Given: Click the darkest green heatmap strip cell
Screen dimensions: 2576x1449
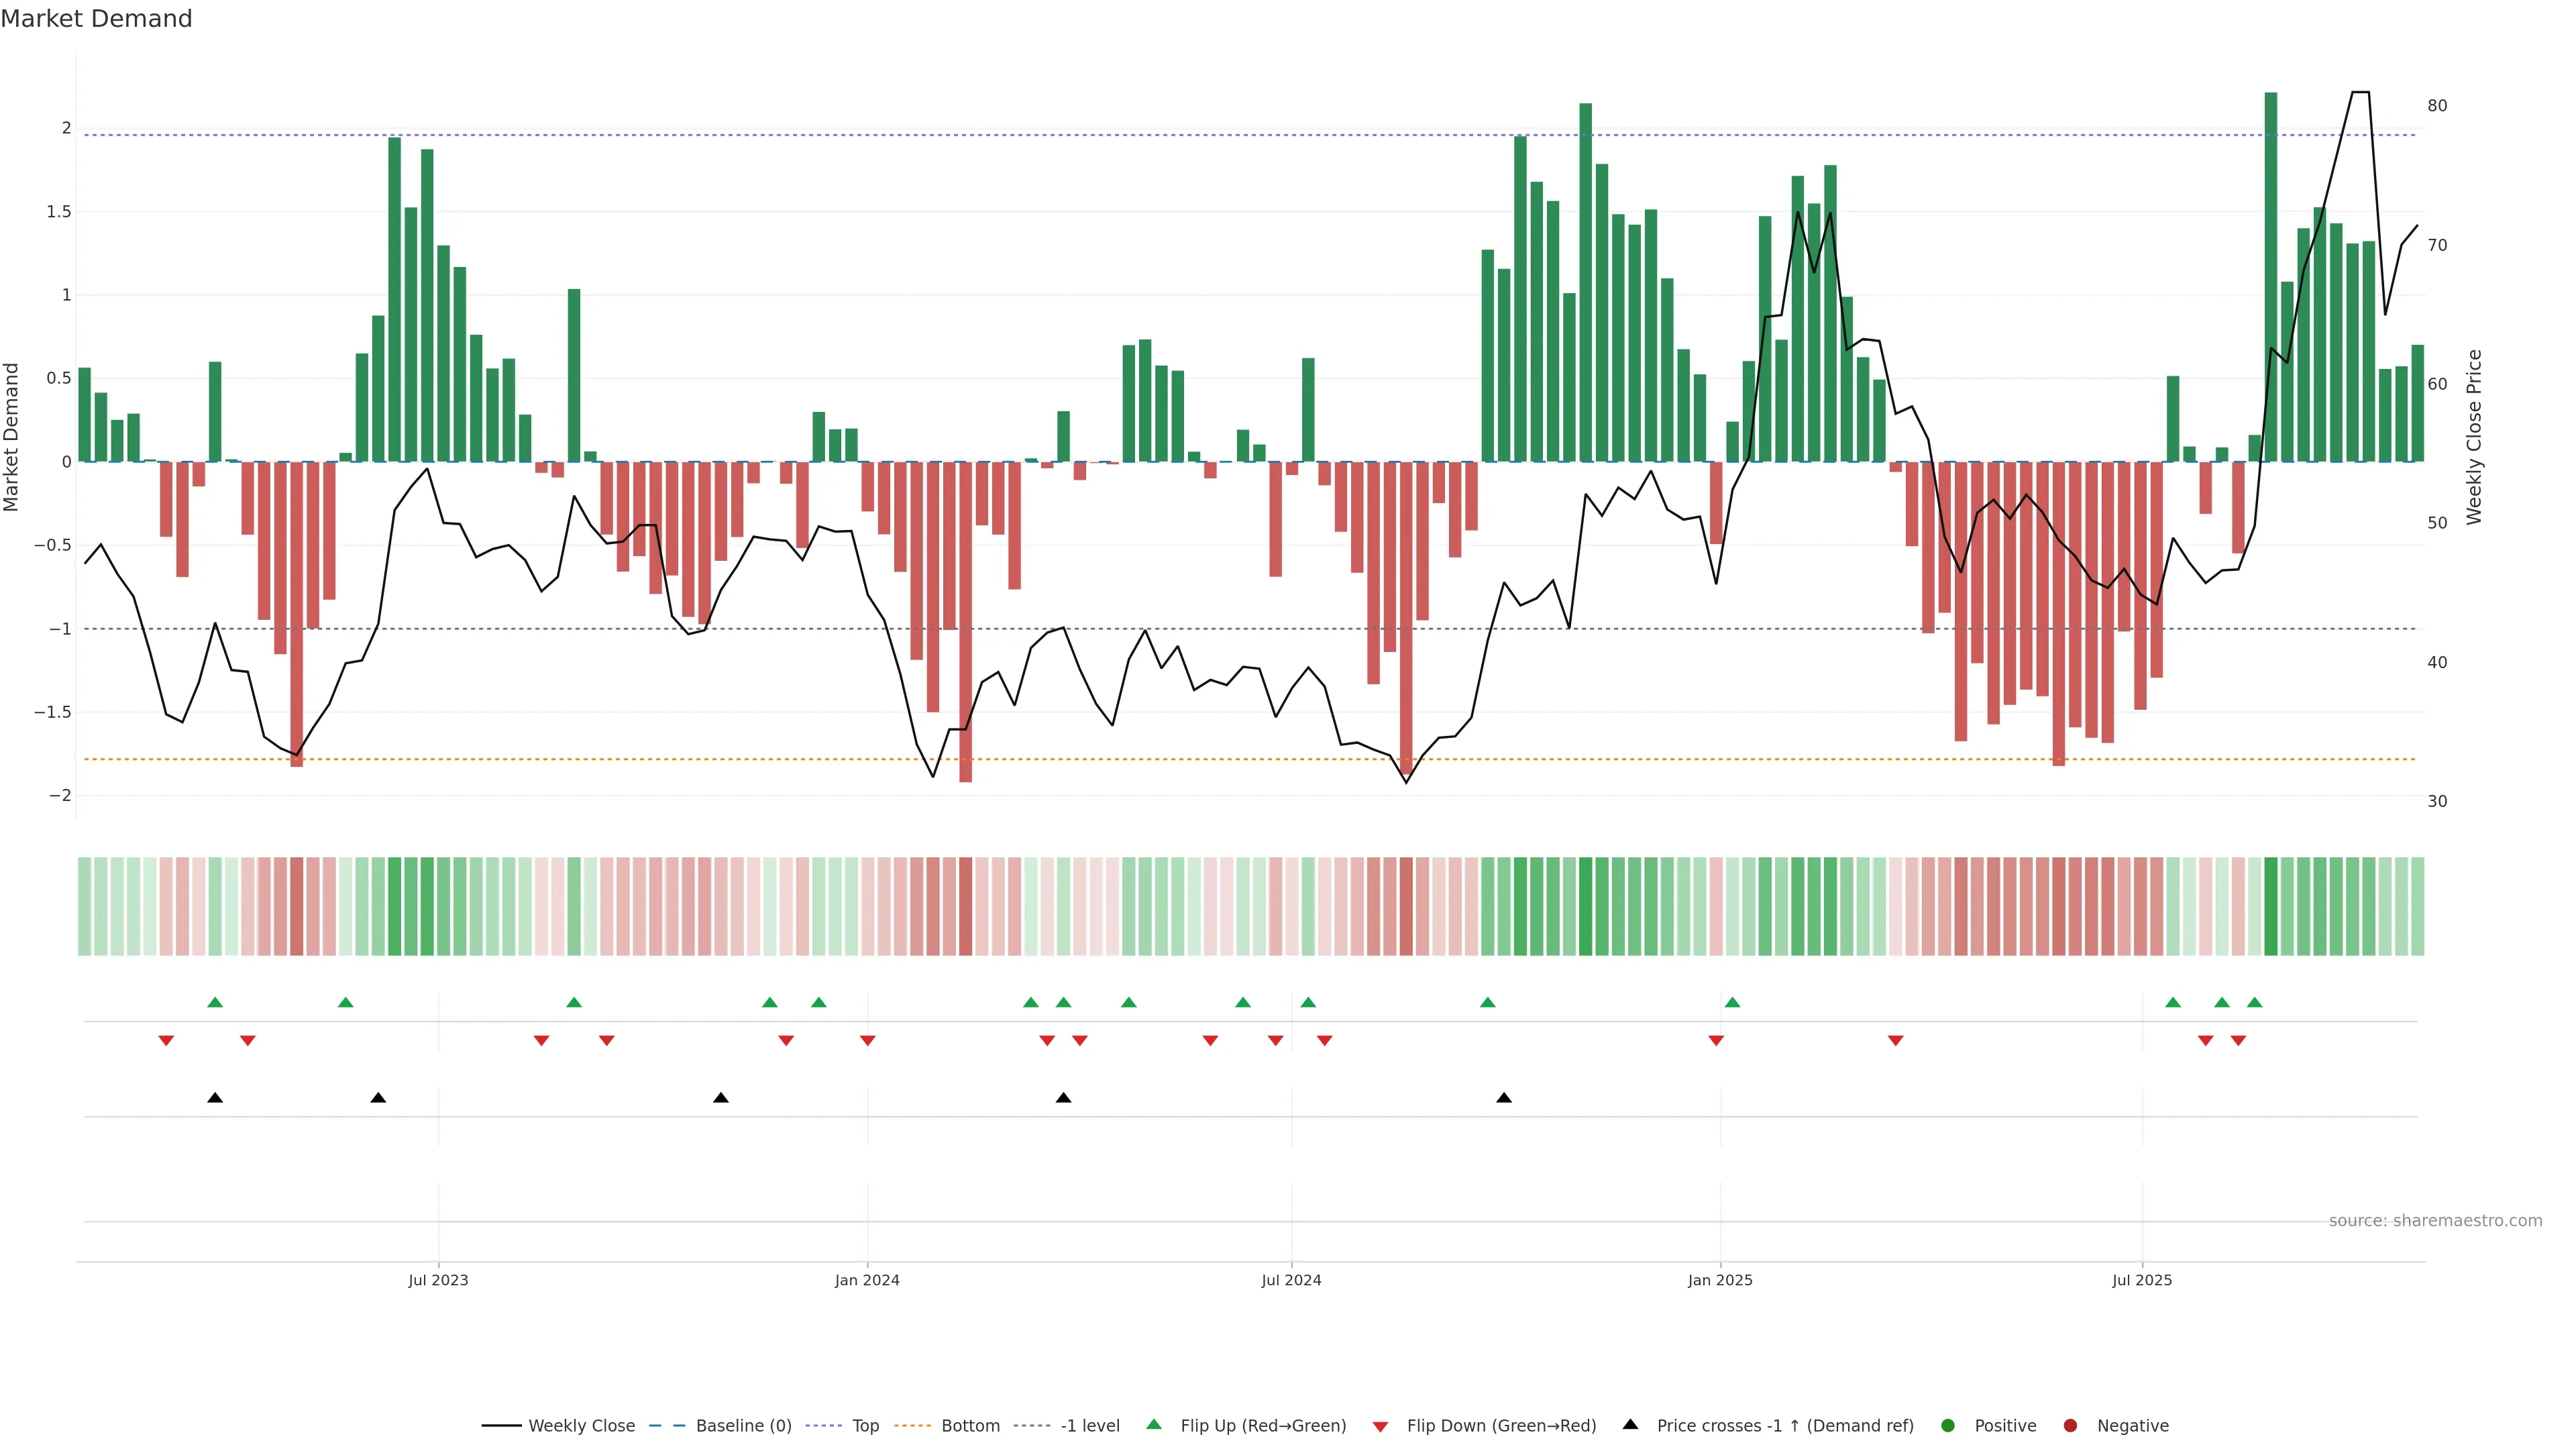Looking at the screenshot, I should 2271,906.
